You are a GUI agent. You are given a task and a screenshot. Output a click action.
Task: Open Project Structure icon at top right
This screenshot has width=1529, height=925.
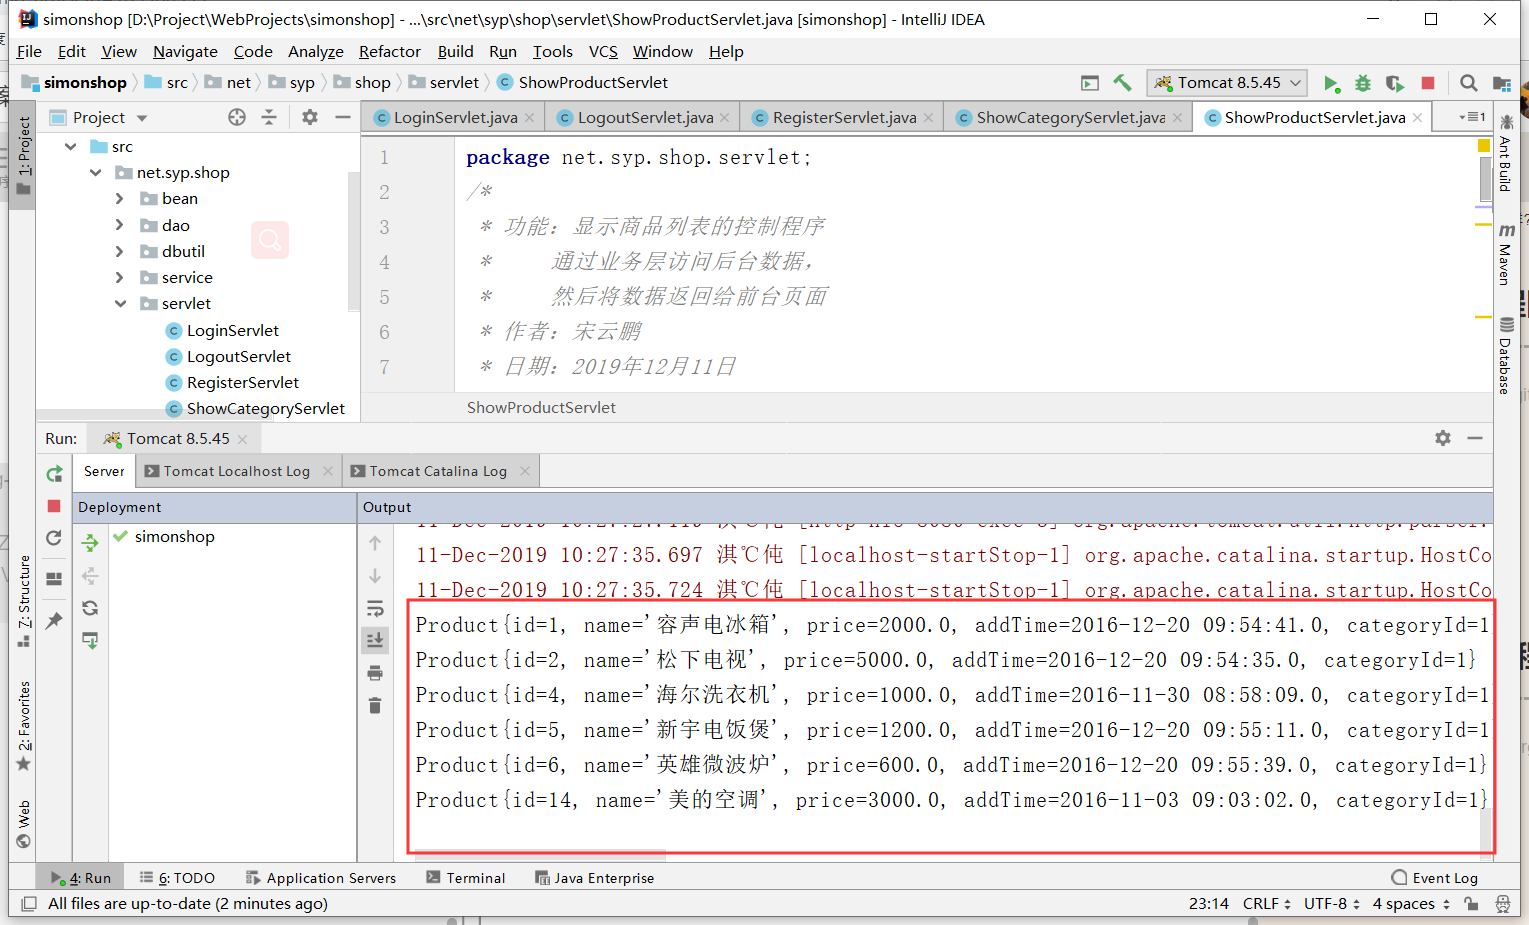tap(1501, 83)
